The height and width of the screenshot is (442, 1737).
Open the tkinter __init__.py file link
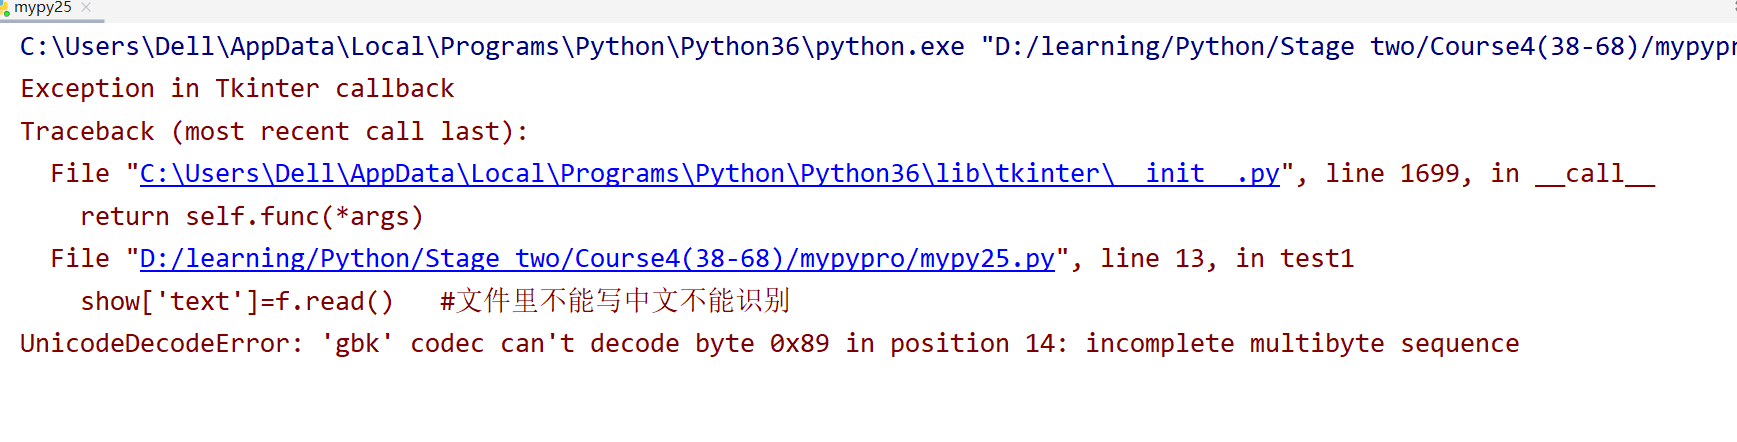pos(709,174)
